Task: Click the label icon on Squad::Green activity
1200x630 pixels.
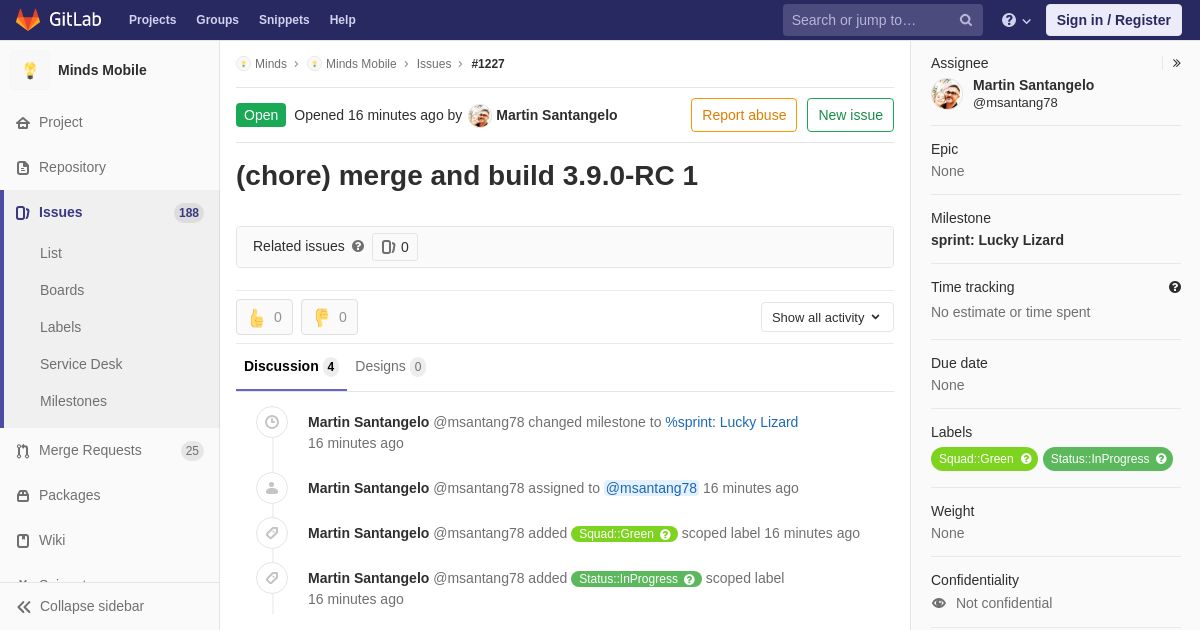Action: [x=272, y=533]
